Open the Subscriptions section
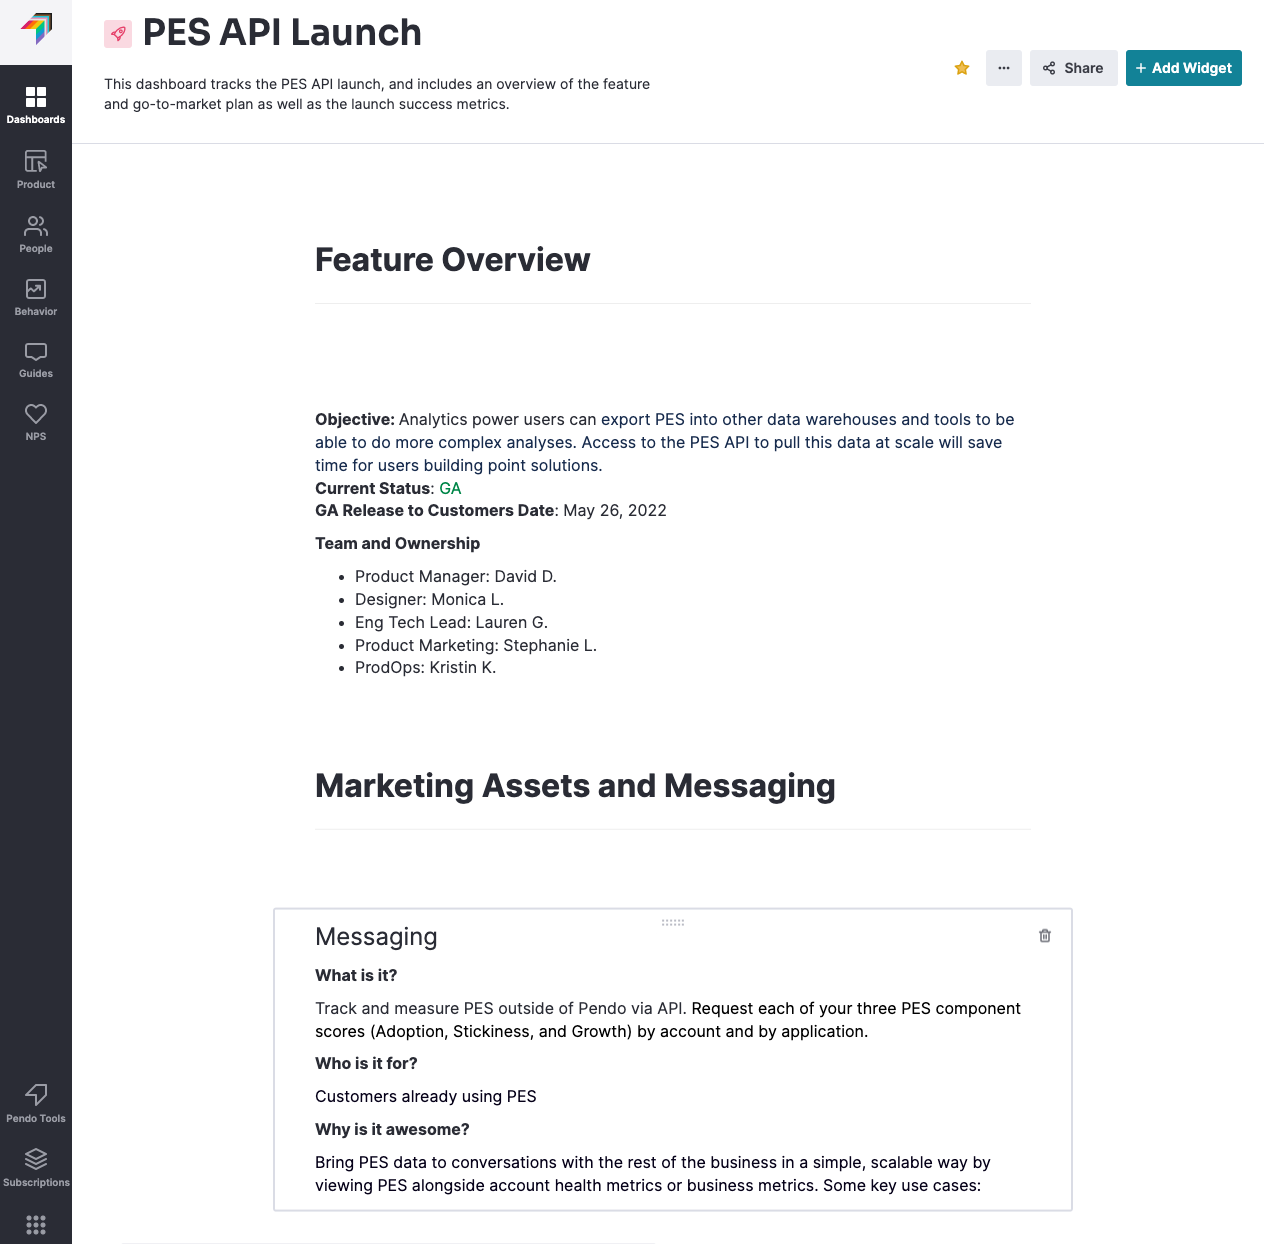1264x1244 pixels. click(x=36, y=1167)
